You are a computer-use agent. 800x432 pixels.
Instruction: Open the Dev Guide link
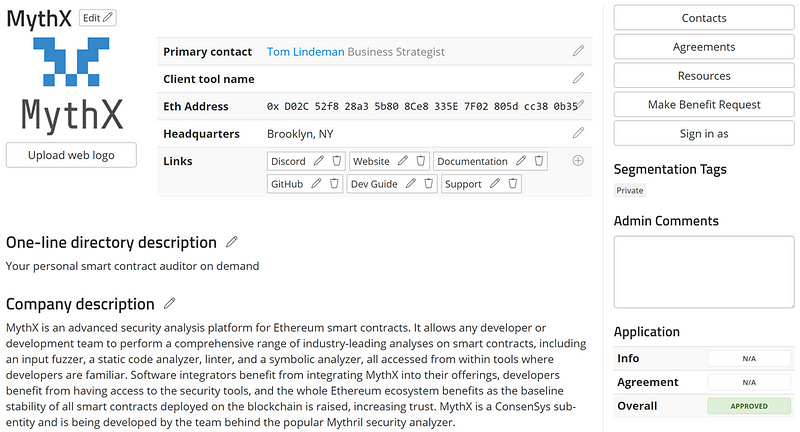tap(374, 184)
